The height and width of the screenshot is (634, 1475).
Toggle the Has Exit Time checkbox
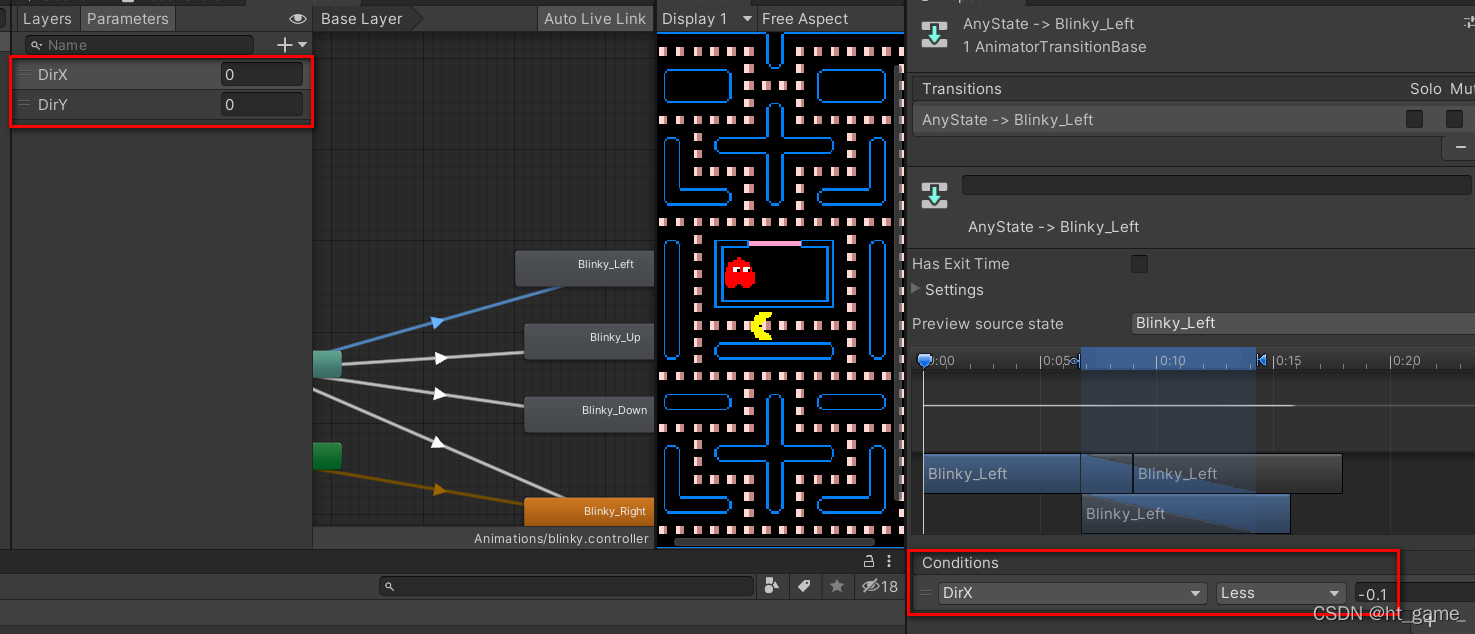pyautogui.click(x=1139, y=264)
